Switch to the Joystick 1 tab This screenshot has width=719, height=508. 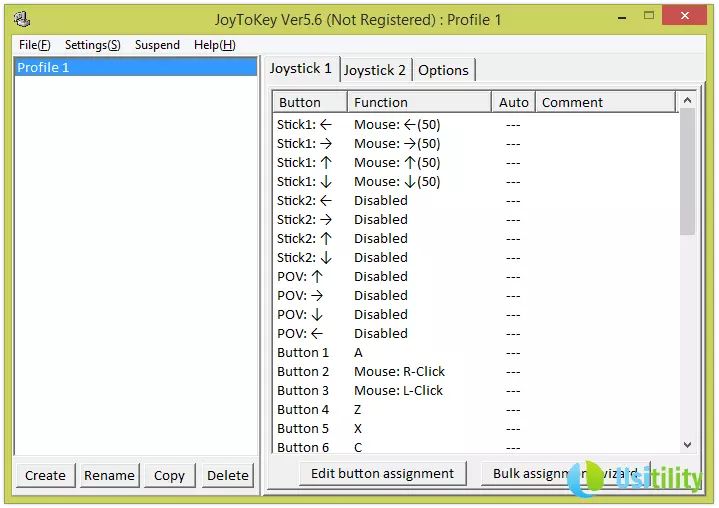301,69
